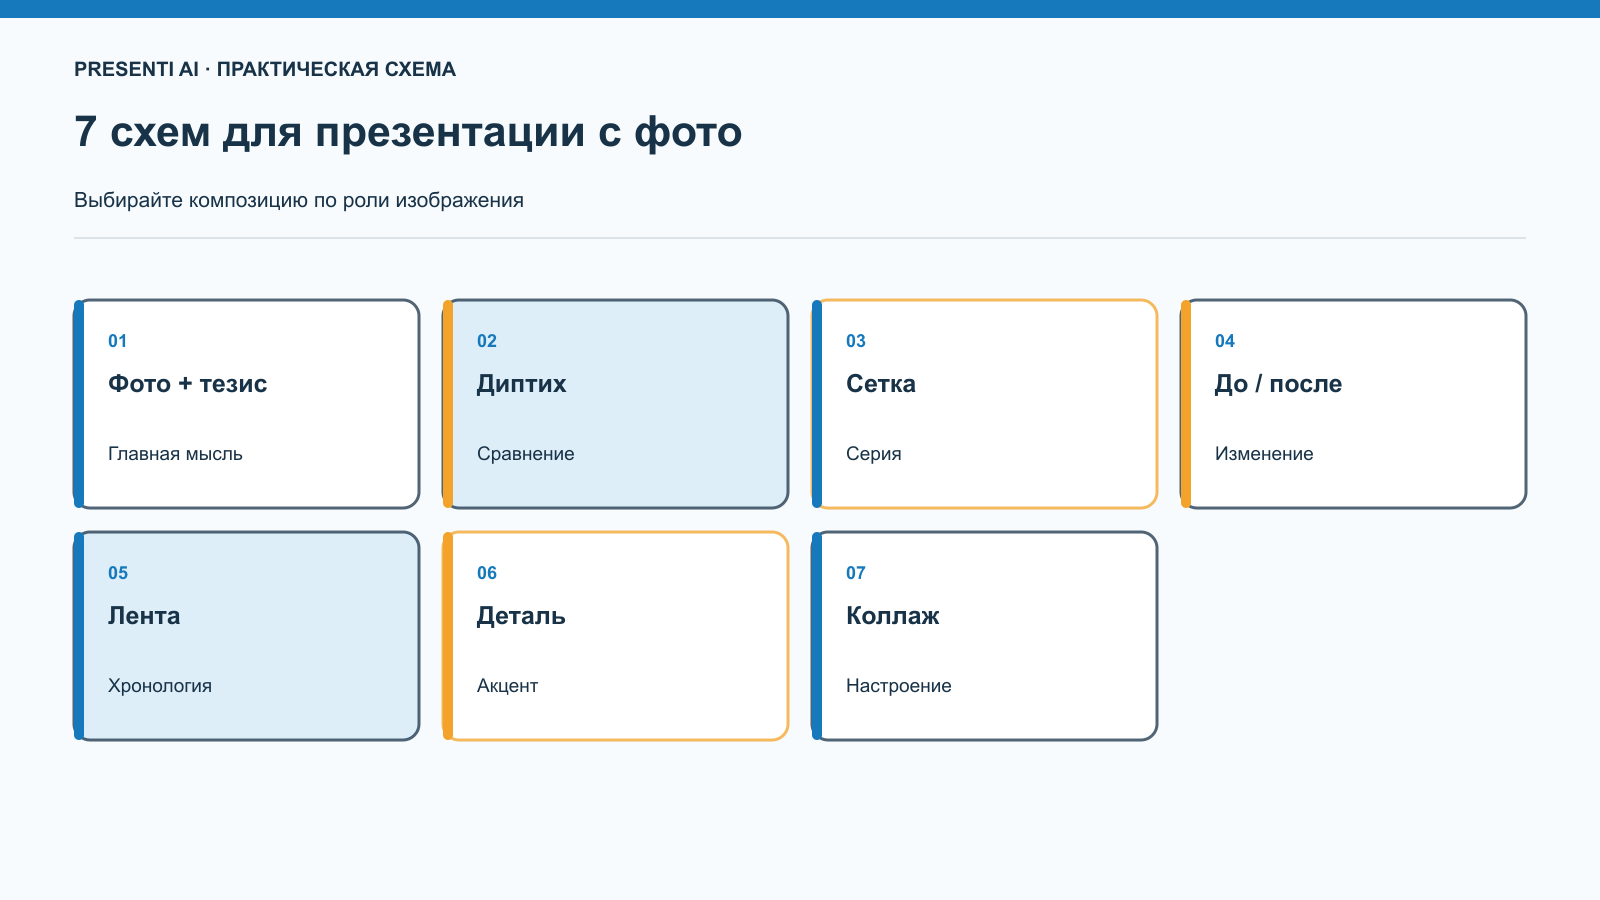This screenshot has width=1600, height=900.
Task: Click number 04 label
Action: pyautogui.click(x=1225, y=341)
